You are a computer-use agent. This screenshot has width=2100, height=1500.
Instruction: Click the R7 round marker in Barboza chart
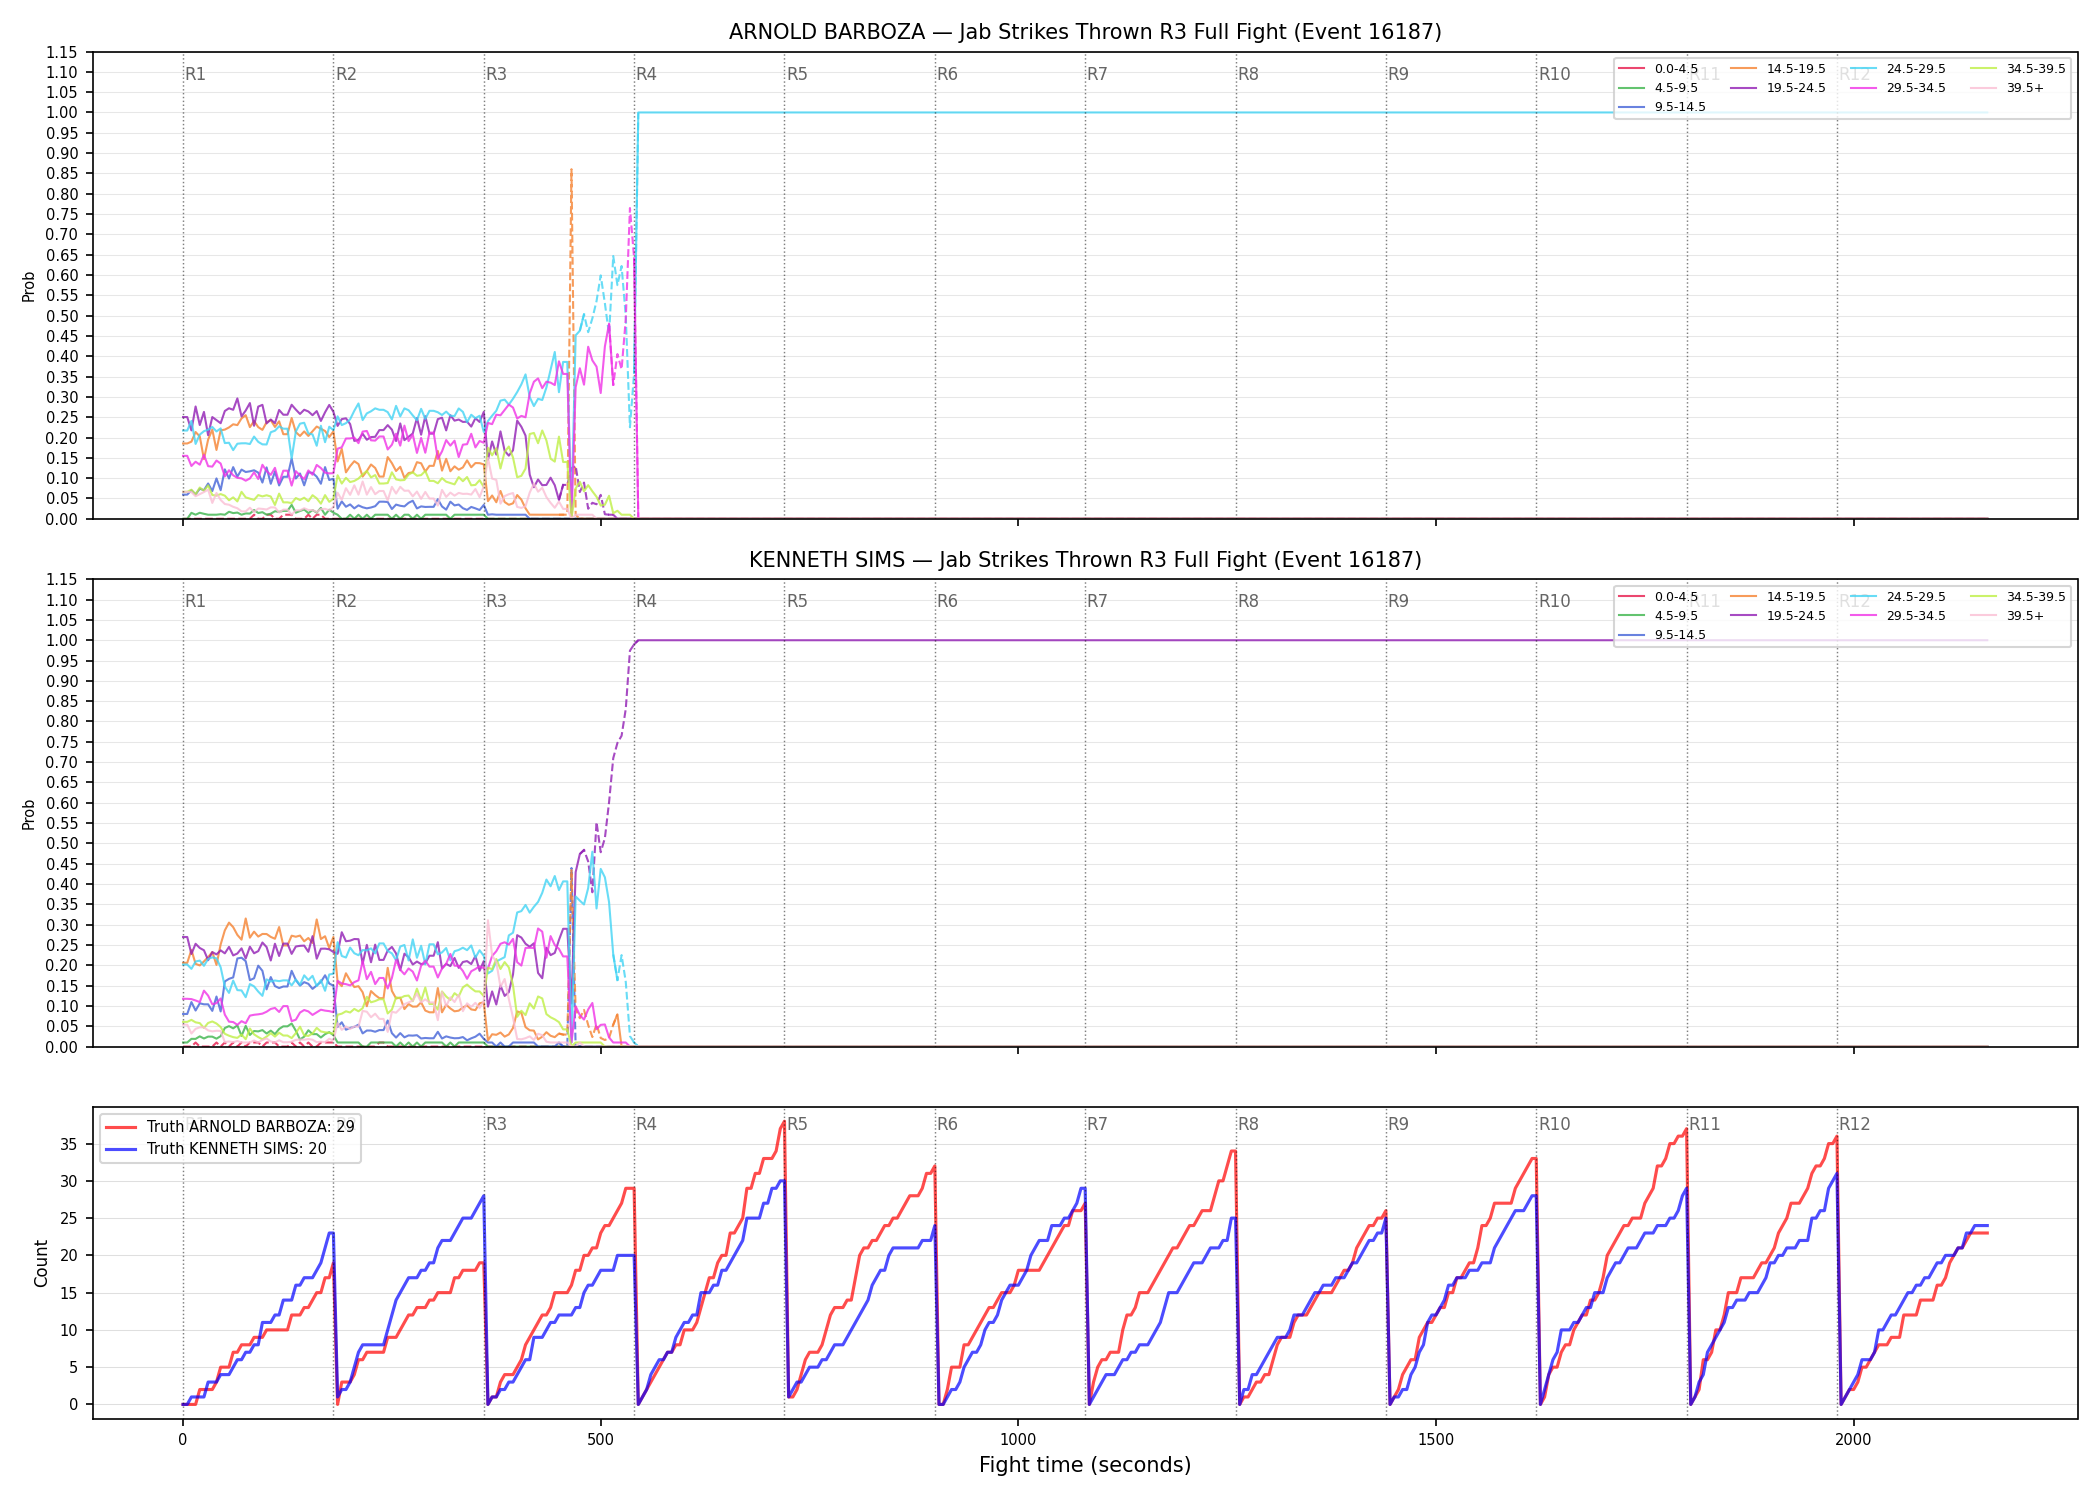[x=1097, y=74]
